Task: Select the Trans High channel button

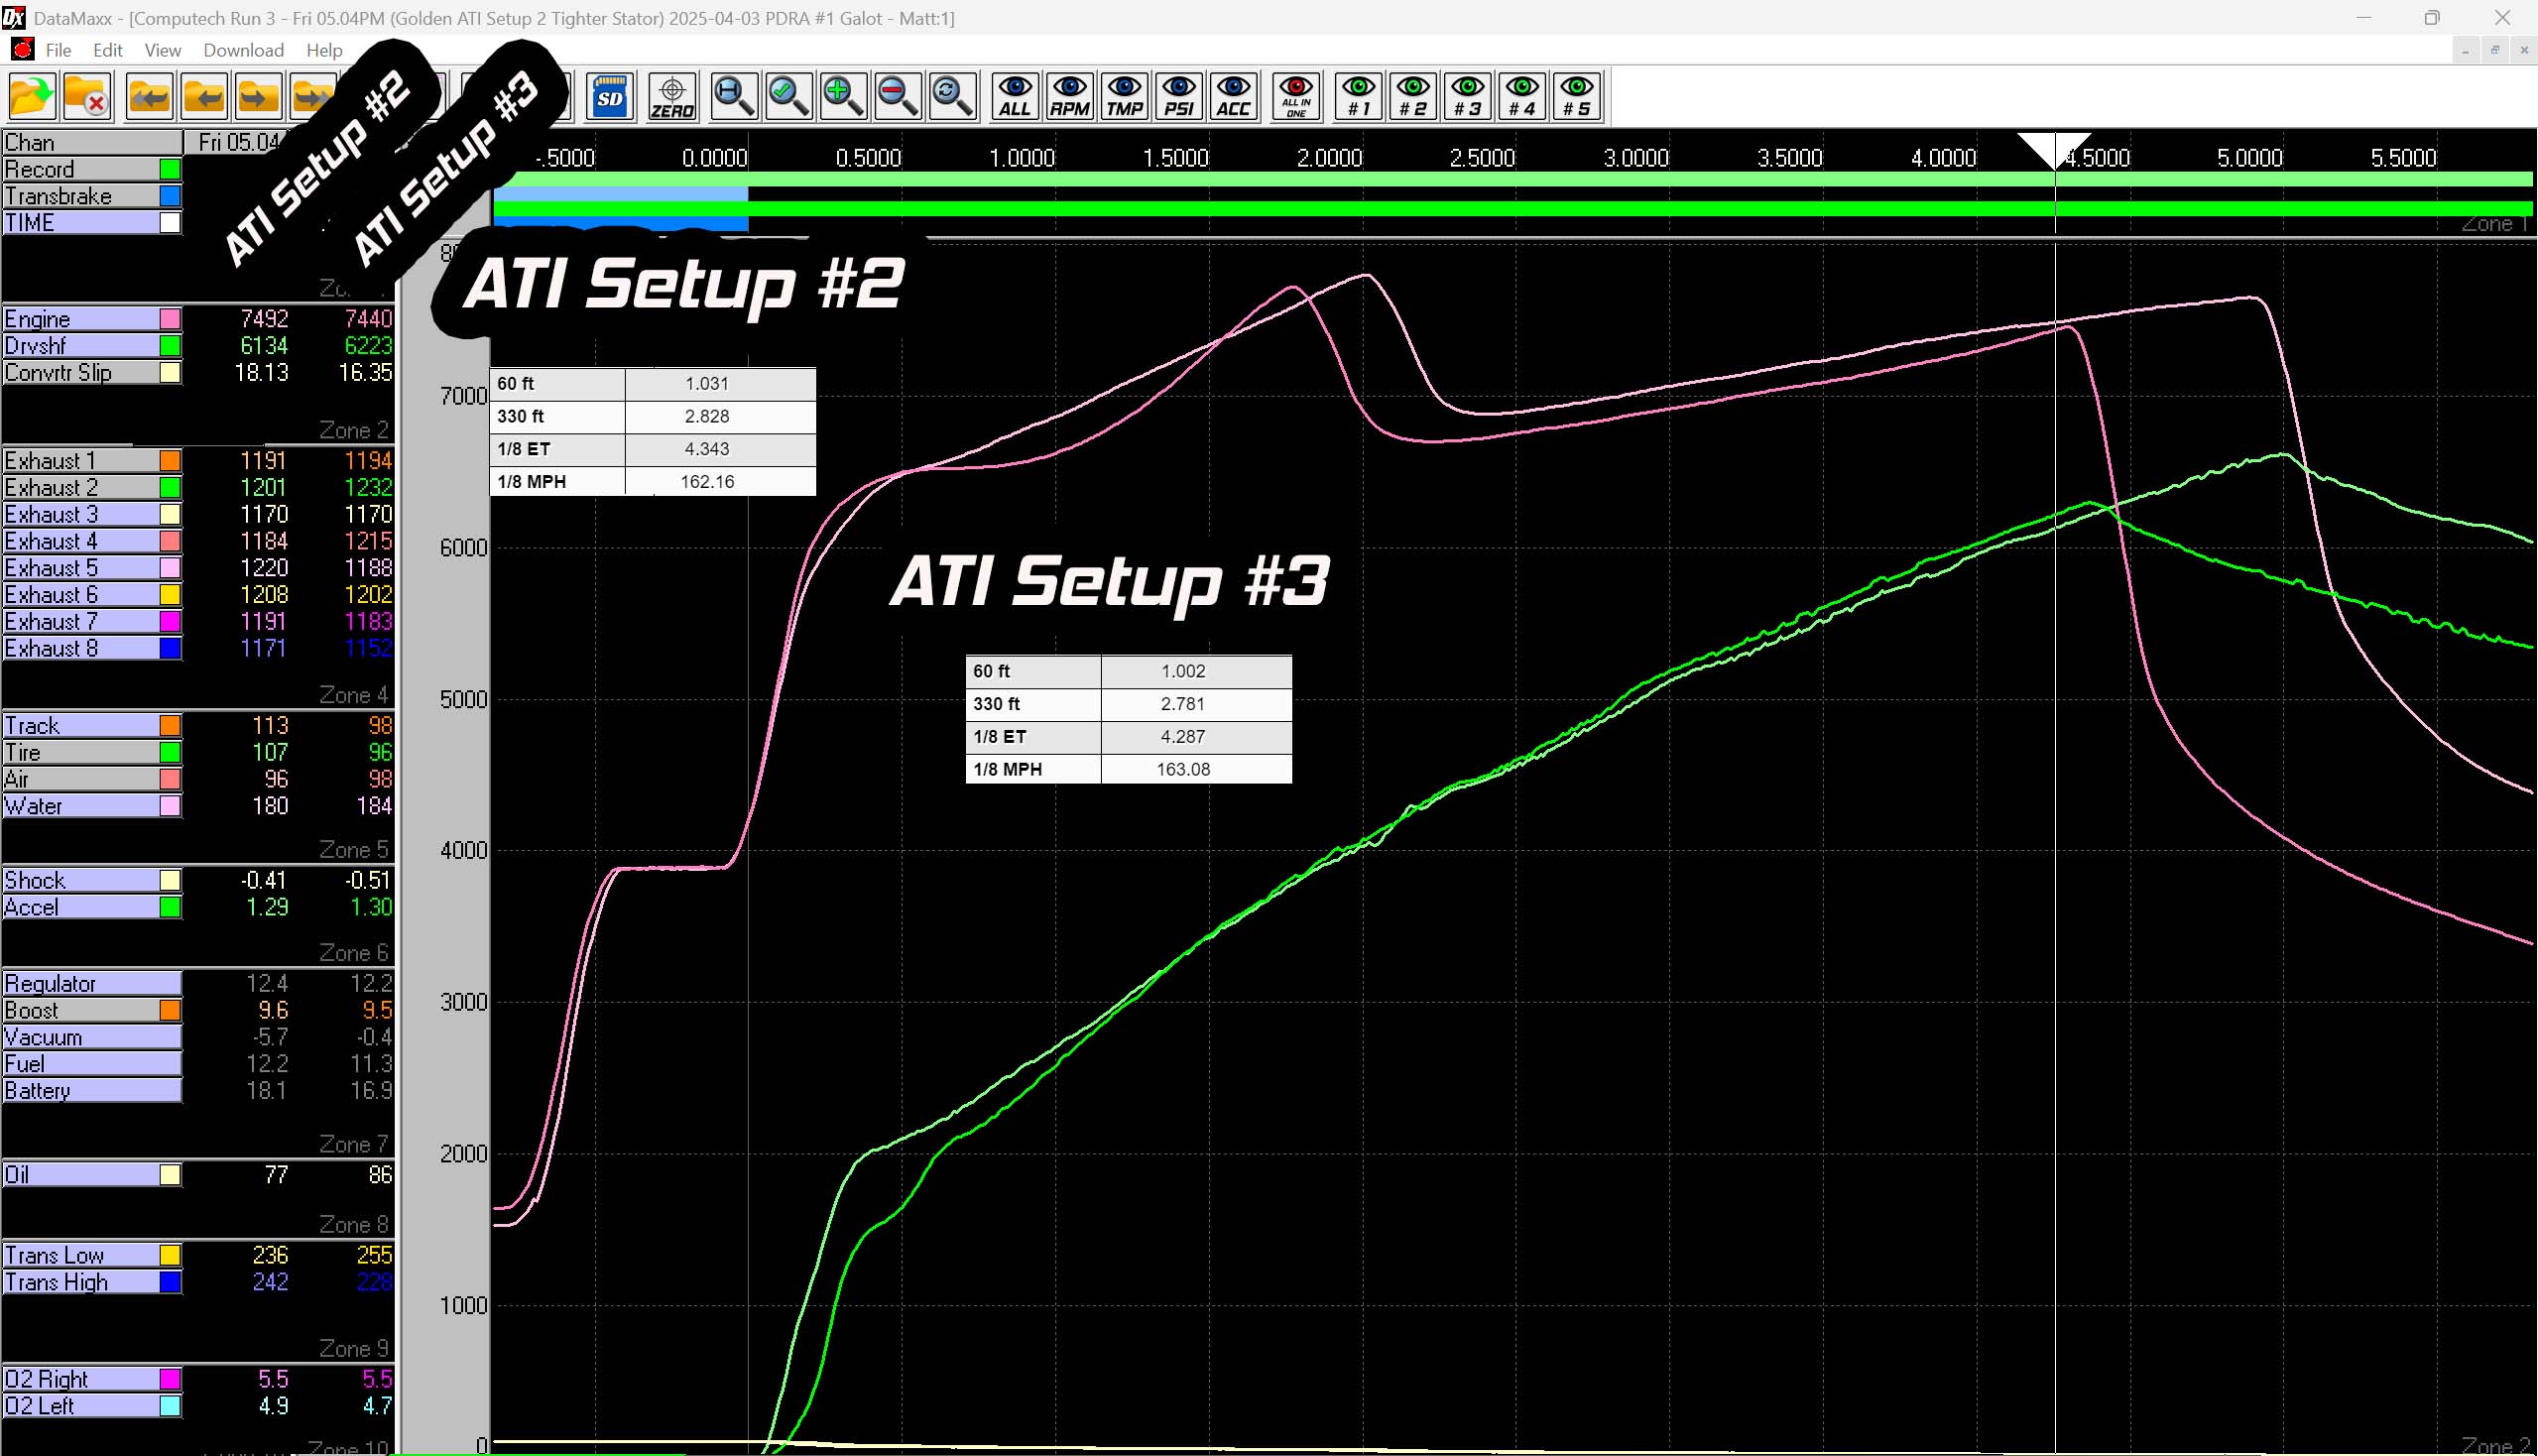Action: (92, 1282)
